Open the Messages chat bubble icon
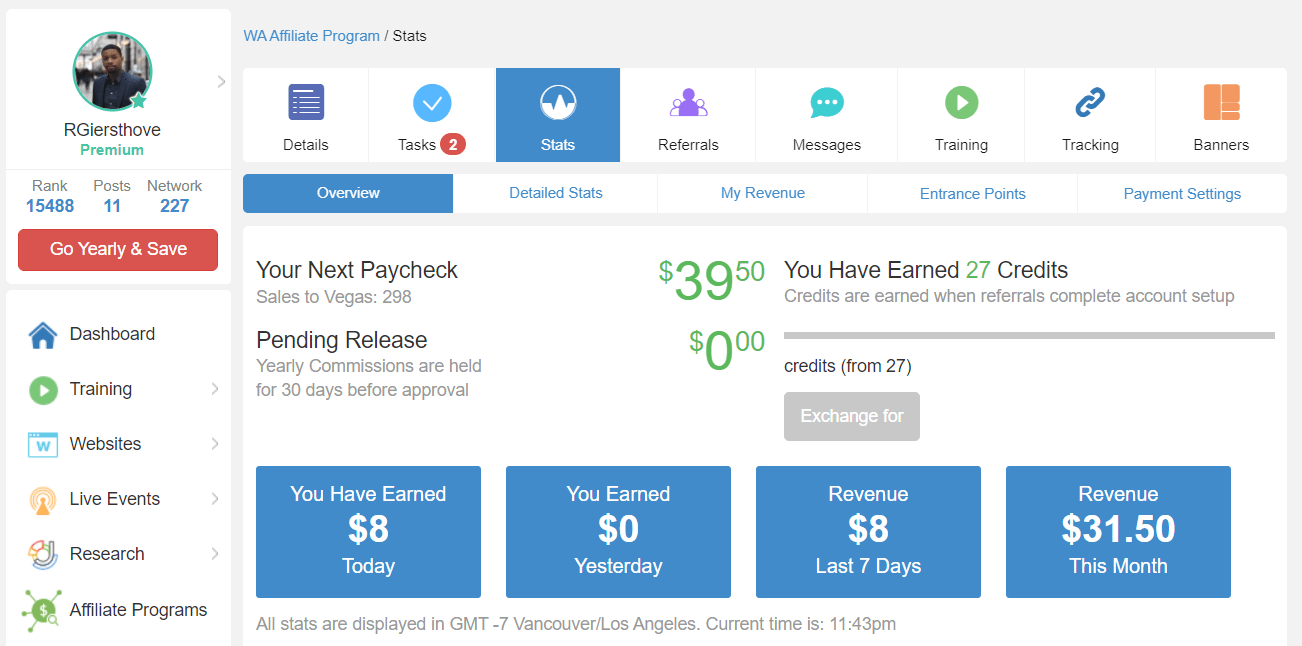The image size is (1302, 646). 827,102
